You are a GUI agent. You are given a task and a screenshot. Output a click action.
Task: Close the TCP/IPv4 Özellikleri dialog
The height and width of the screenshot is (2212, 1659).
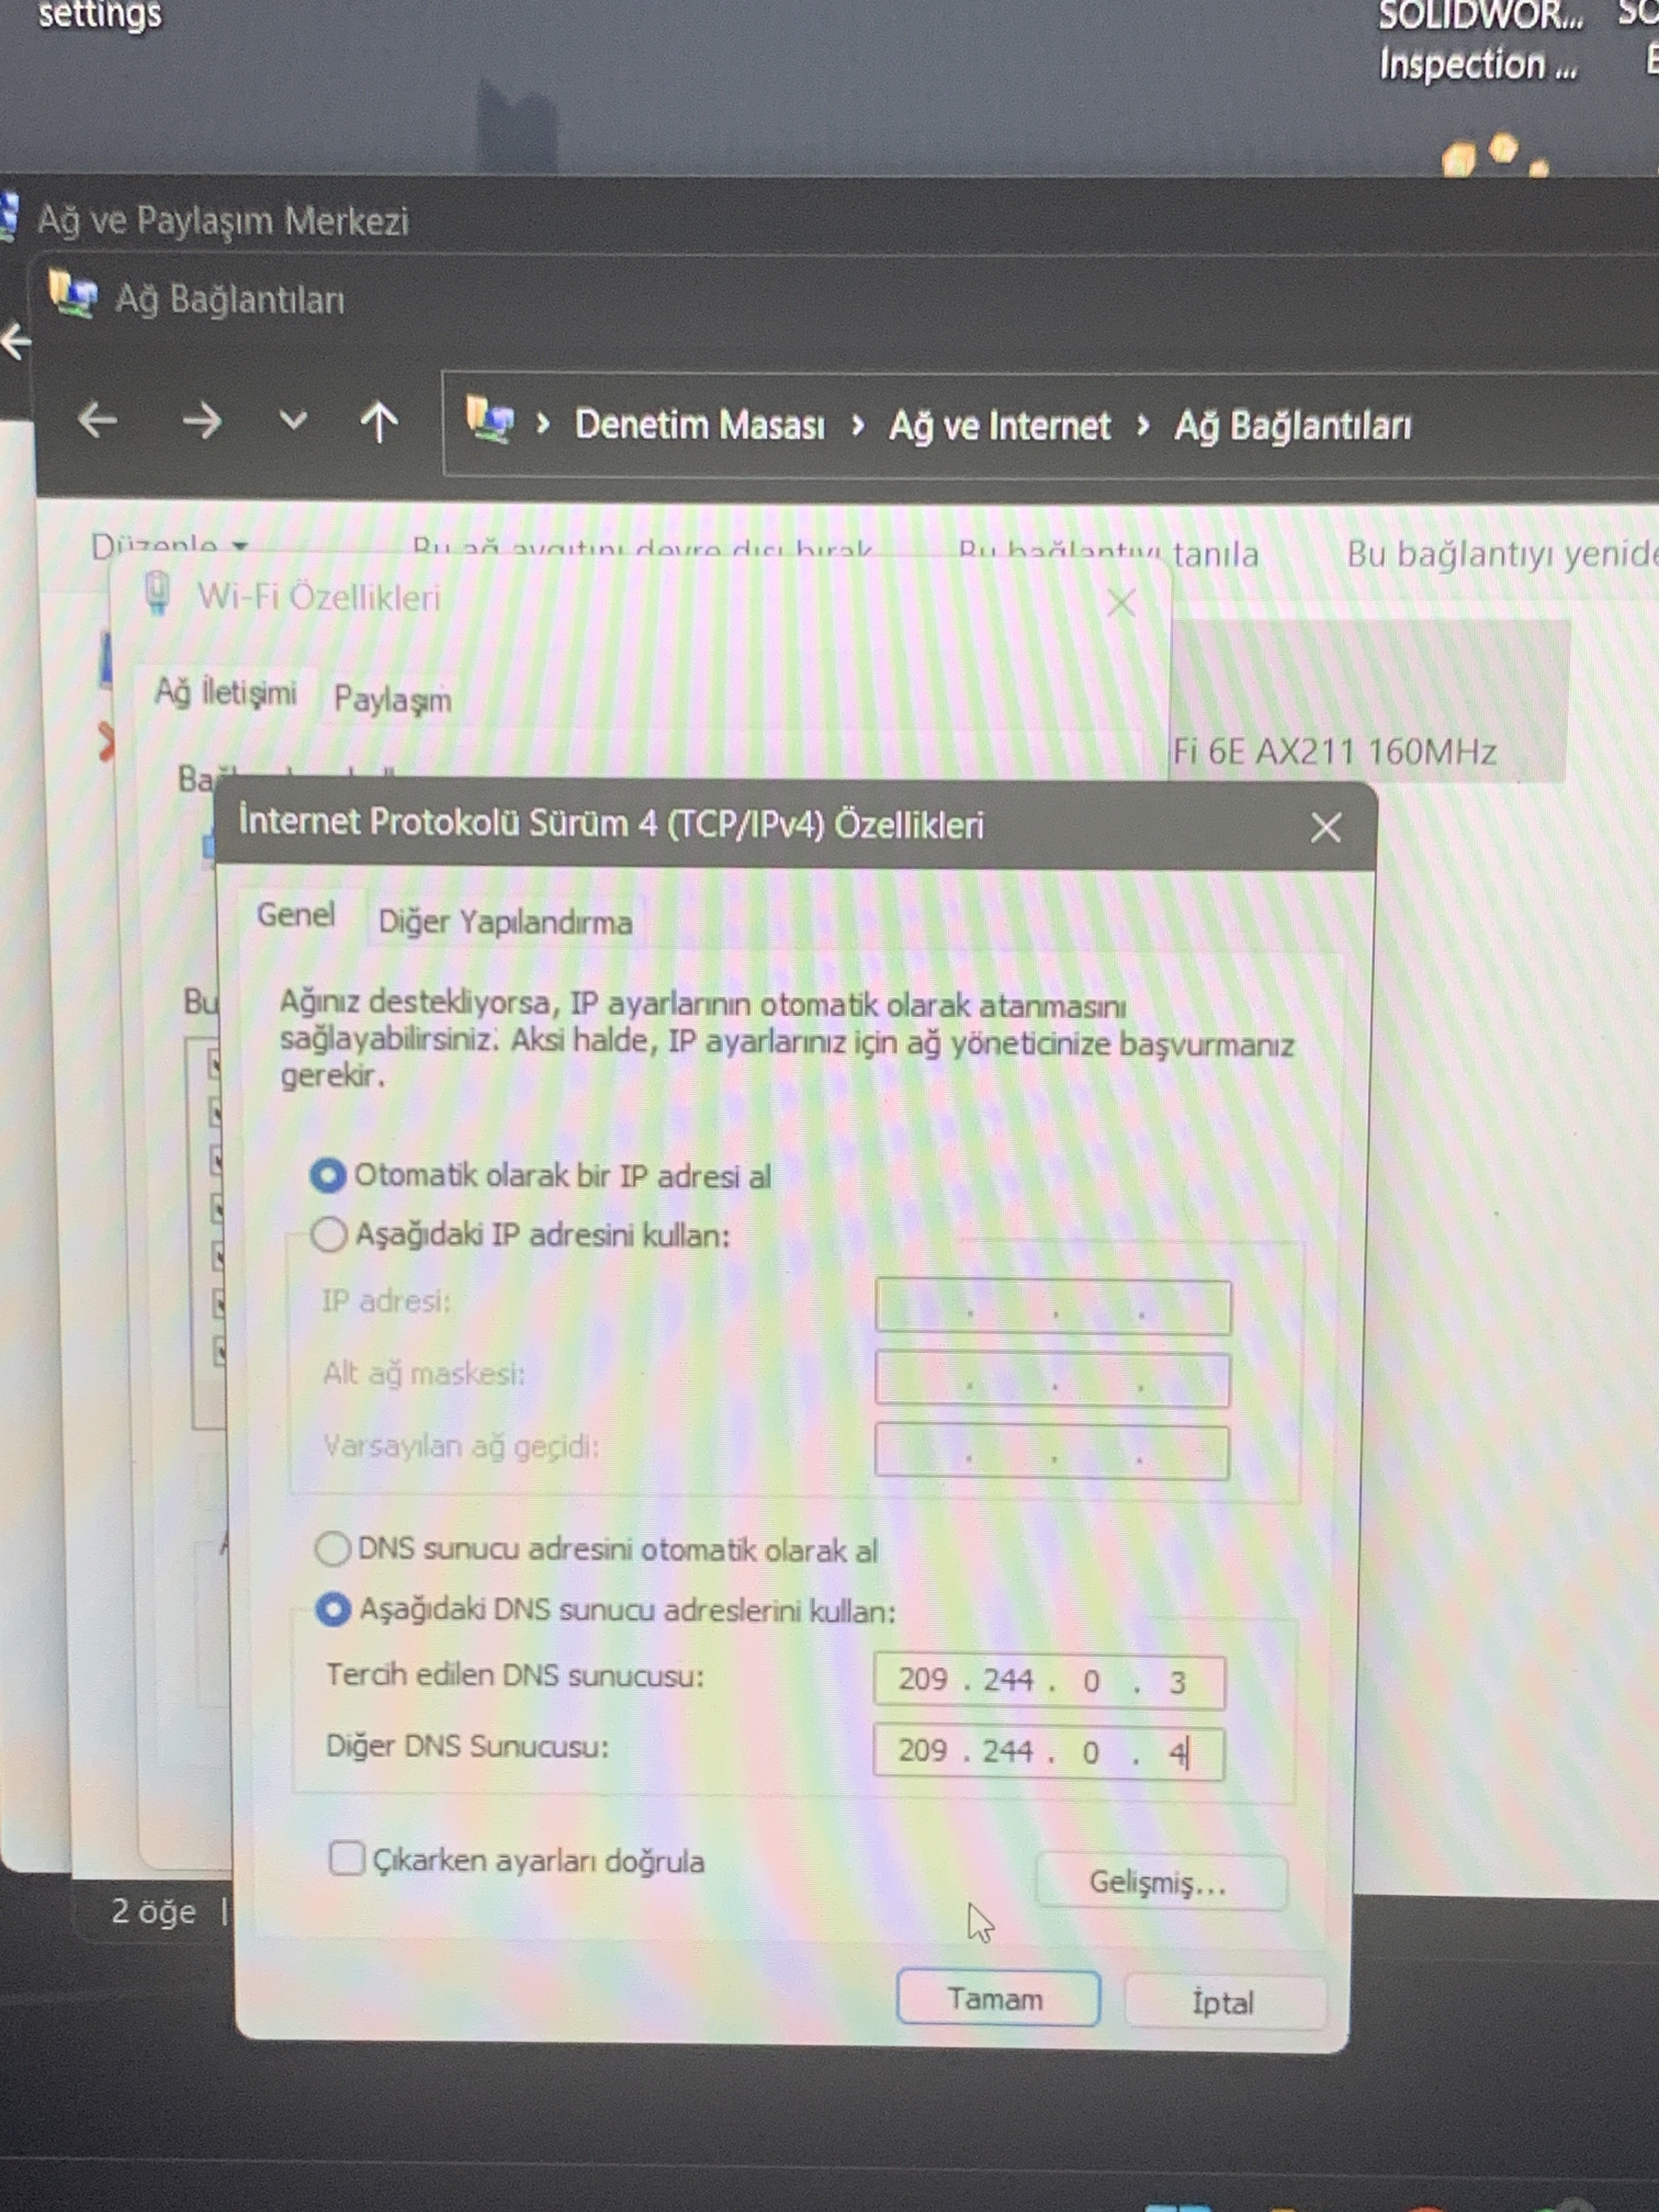click(1325, 827)
